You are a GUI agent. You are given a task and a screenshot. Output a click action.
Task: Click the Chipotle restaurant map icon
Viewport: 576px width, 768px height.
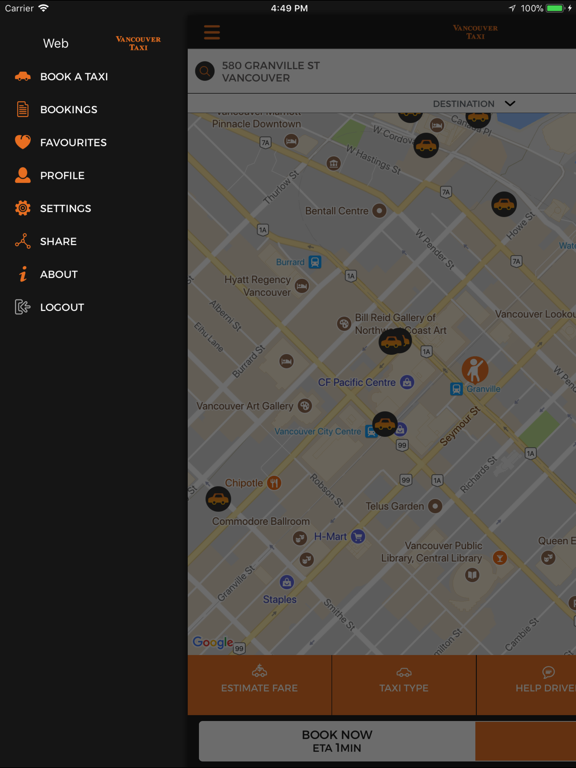(274, 483)
